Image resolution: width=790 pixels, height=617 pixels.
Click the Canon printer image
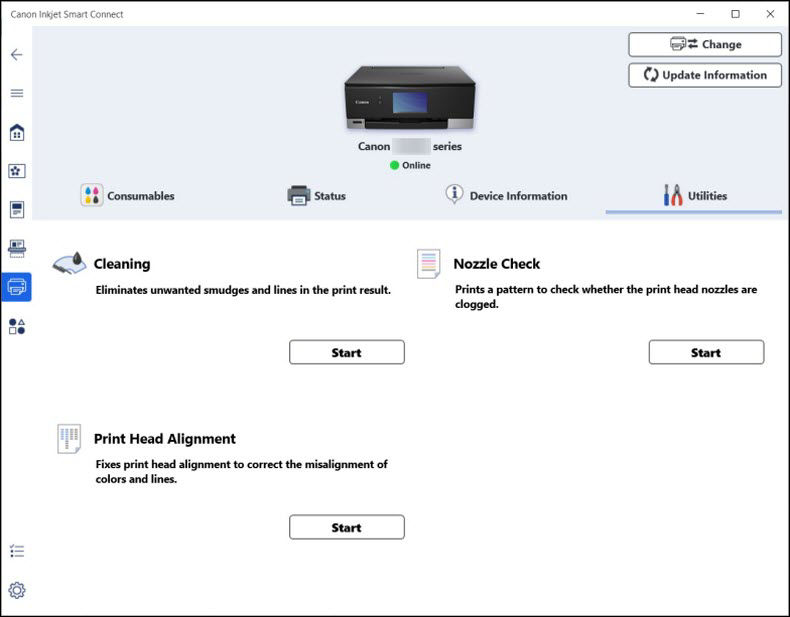point(410,100)
